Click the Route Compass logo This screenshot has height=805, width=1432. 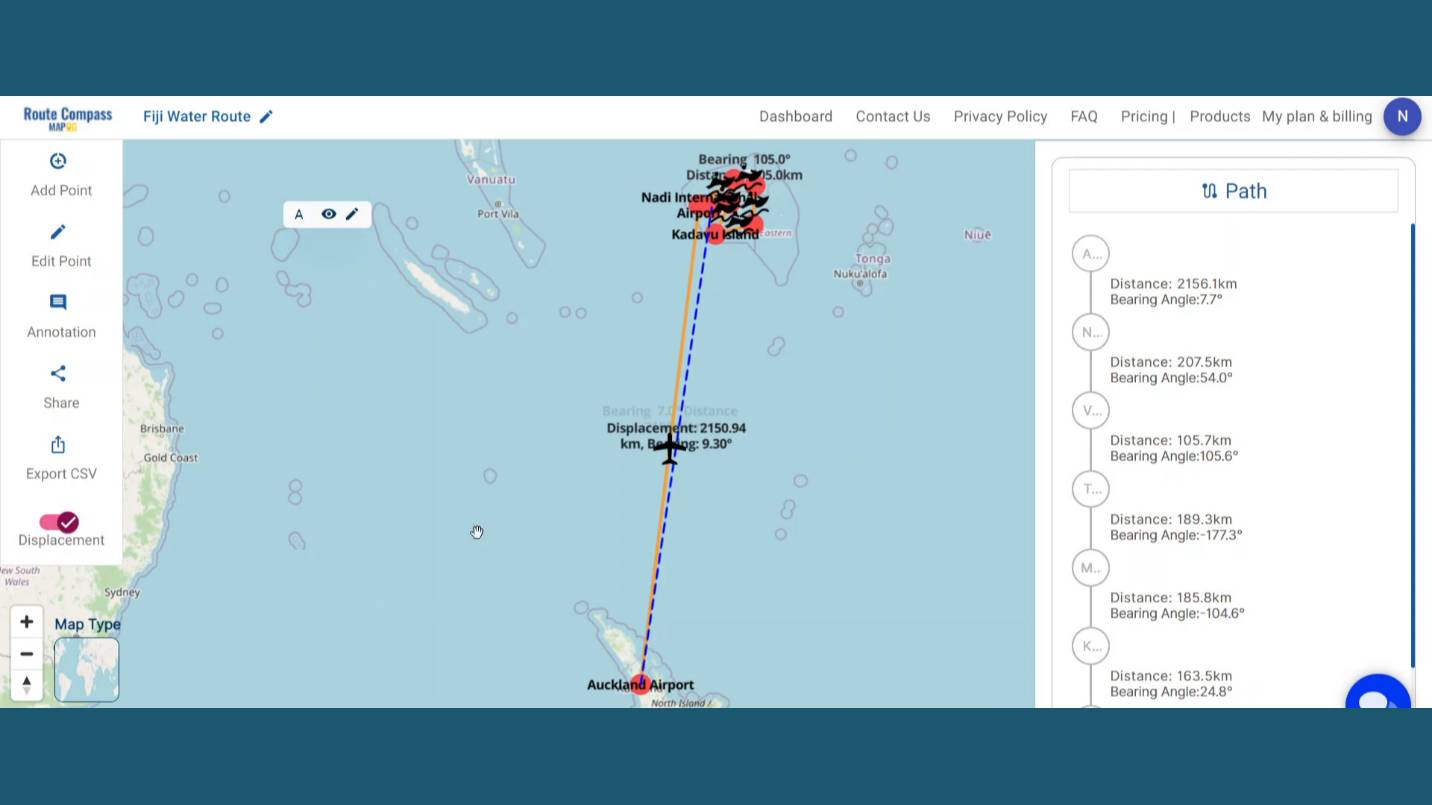[68, 118]
